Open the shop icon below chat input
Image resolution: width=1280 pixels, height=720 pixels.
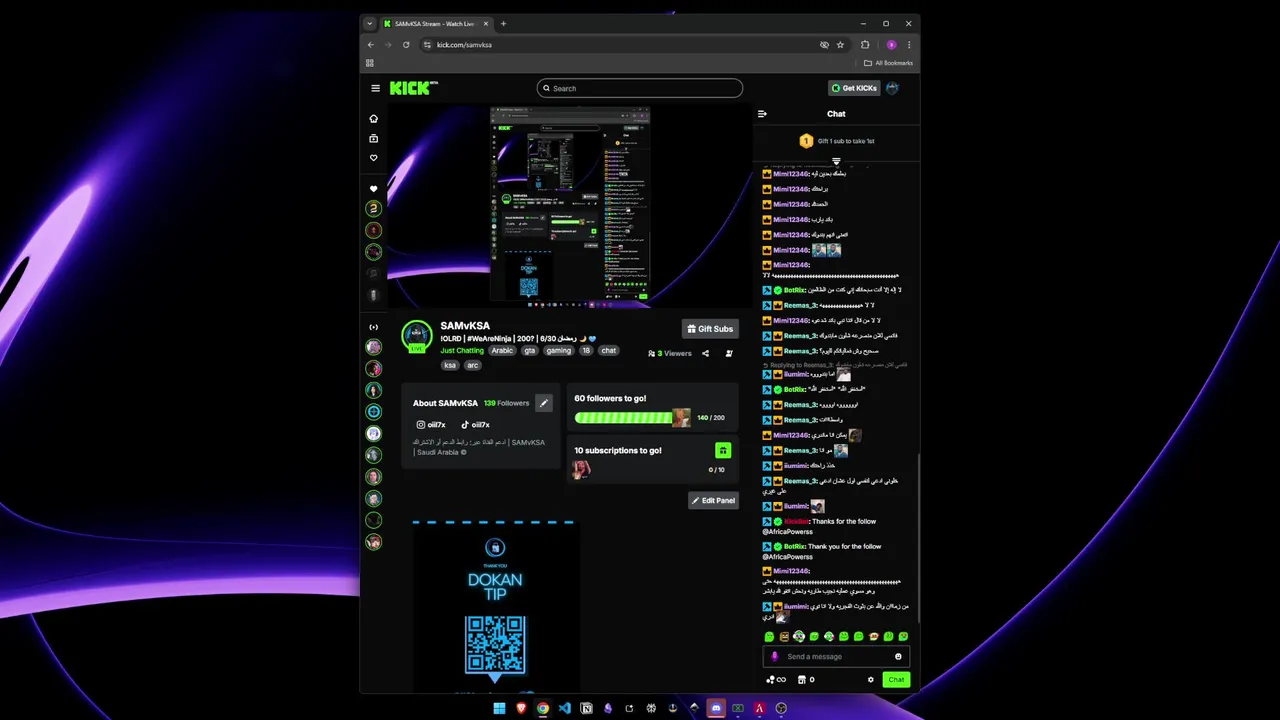(x=805, y=680)
